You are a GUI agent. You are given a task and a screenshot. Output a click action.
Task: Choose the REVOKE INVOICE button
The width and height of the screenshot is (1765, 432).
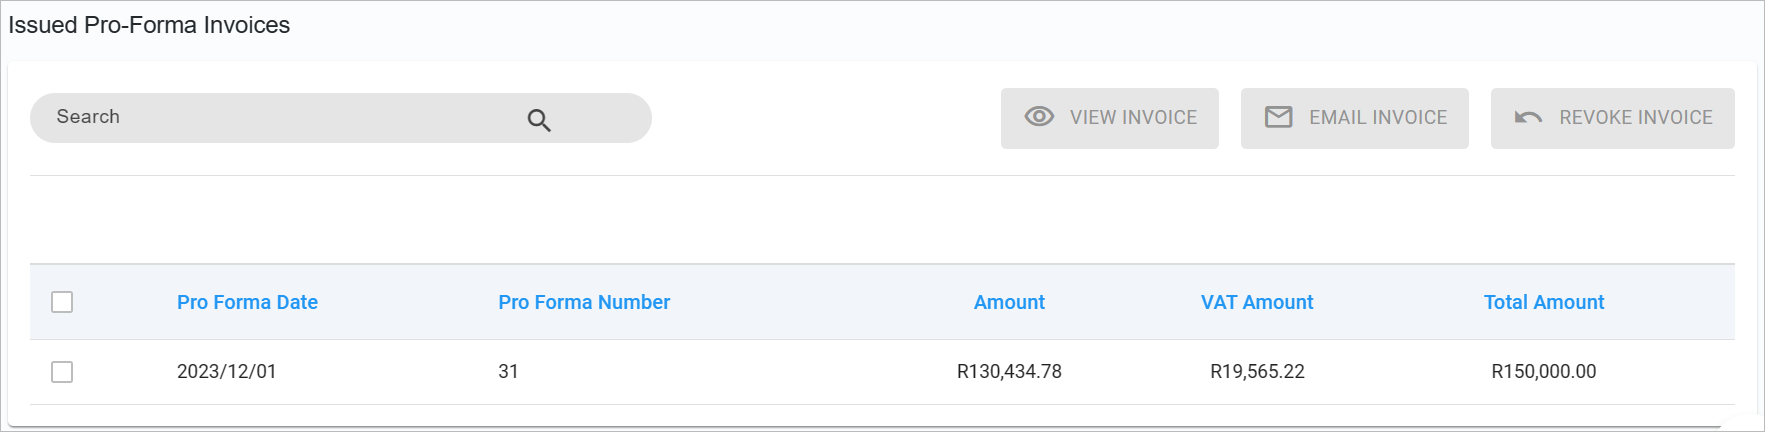(1613, 118)
